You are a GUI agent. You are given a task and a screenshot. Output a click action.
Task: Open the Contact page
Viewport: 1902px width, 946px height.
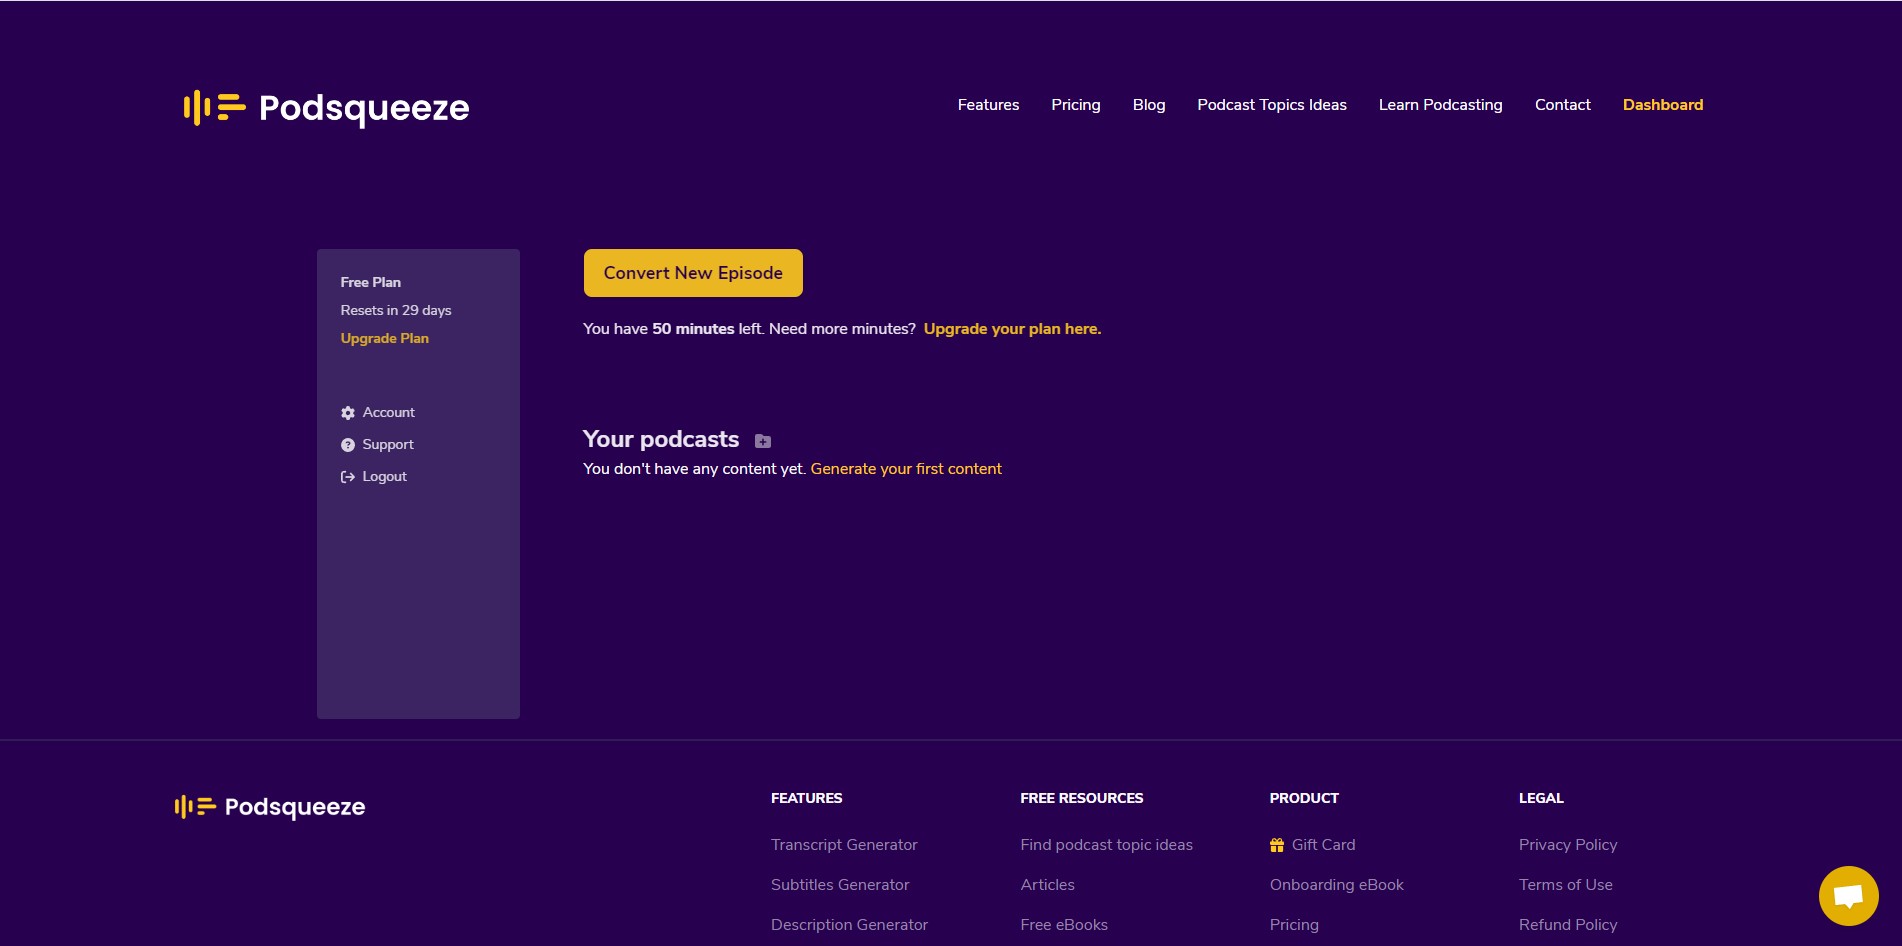[1563, 105]
